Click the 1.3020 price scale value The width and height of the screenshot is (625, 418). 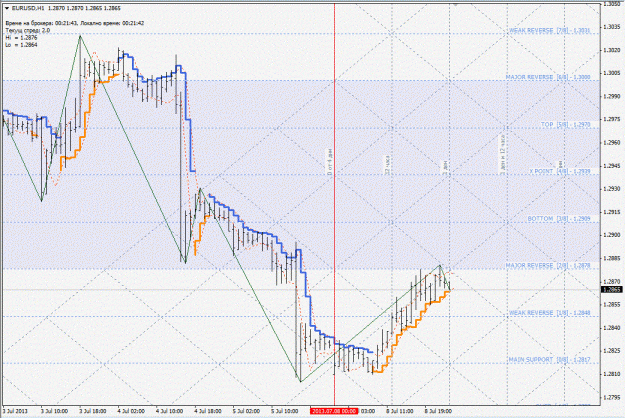click(x=611, y=50)
